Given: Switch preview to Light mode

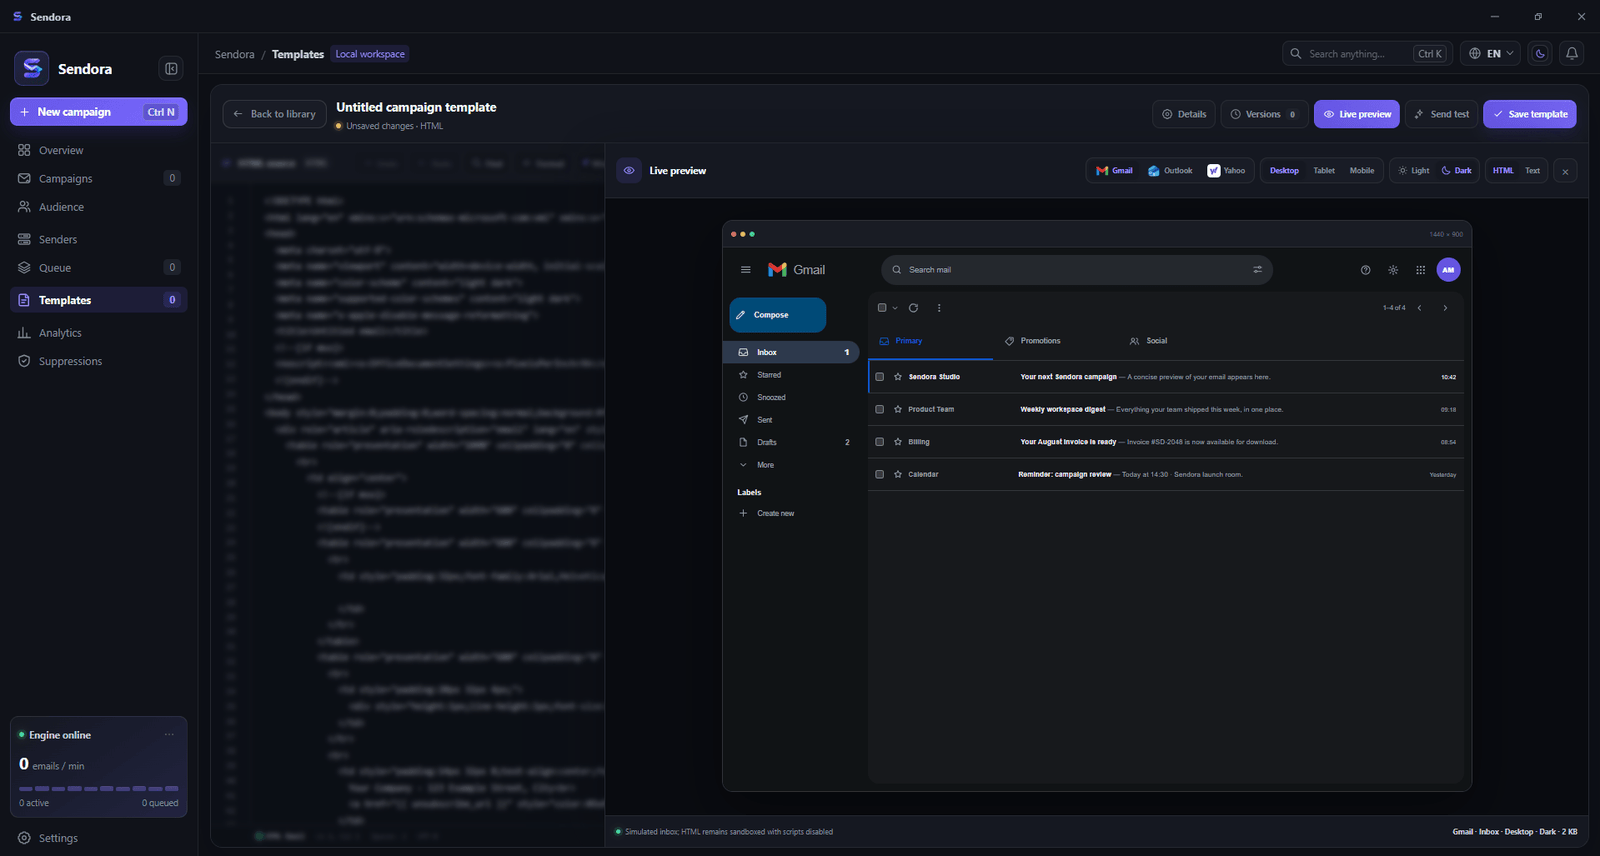Looking at the screenshot, I should (x=1414, y=171).
